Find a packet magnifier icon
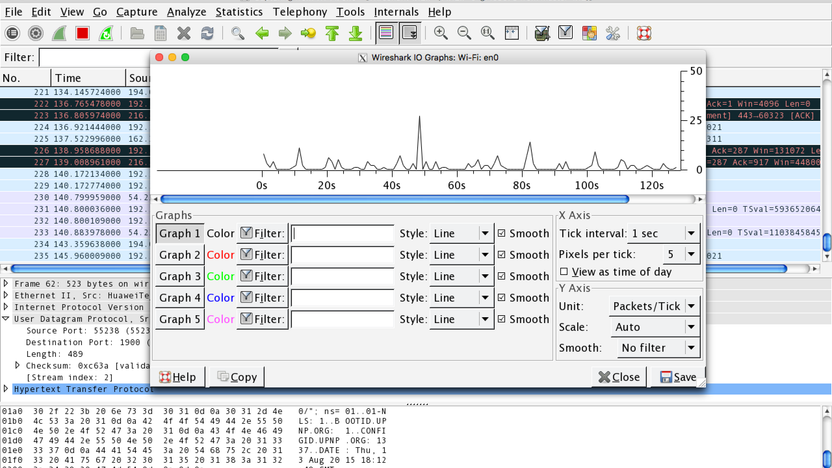 (x=238, y=33)
